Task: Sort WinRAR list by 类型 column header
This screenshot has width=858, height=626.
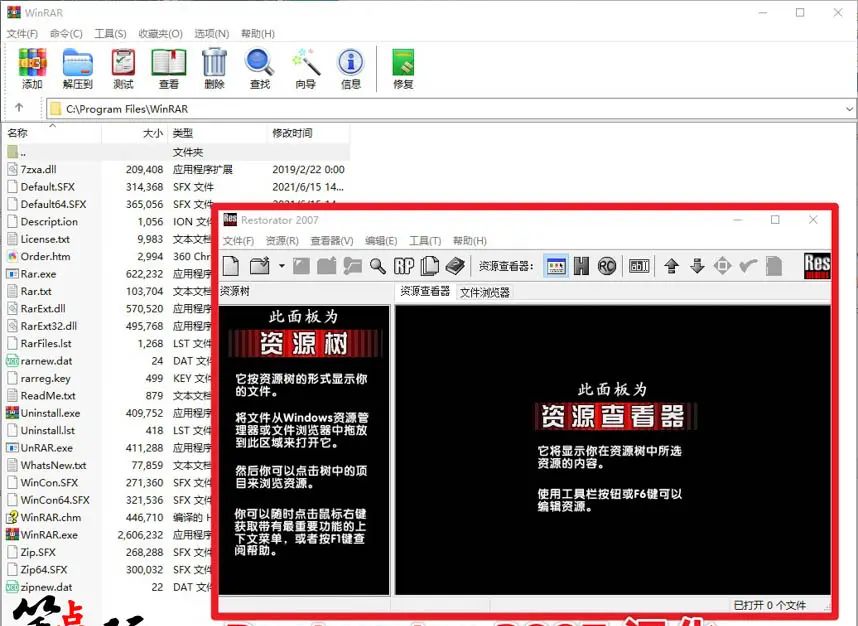Action: pos(217,133)
